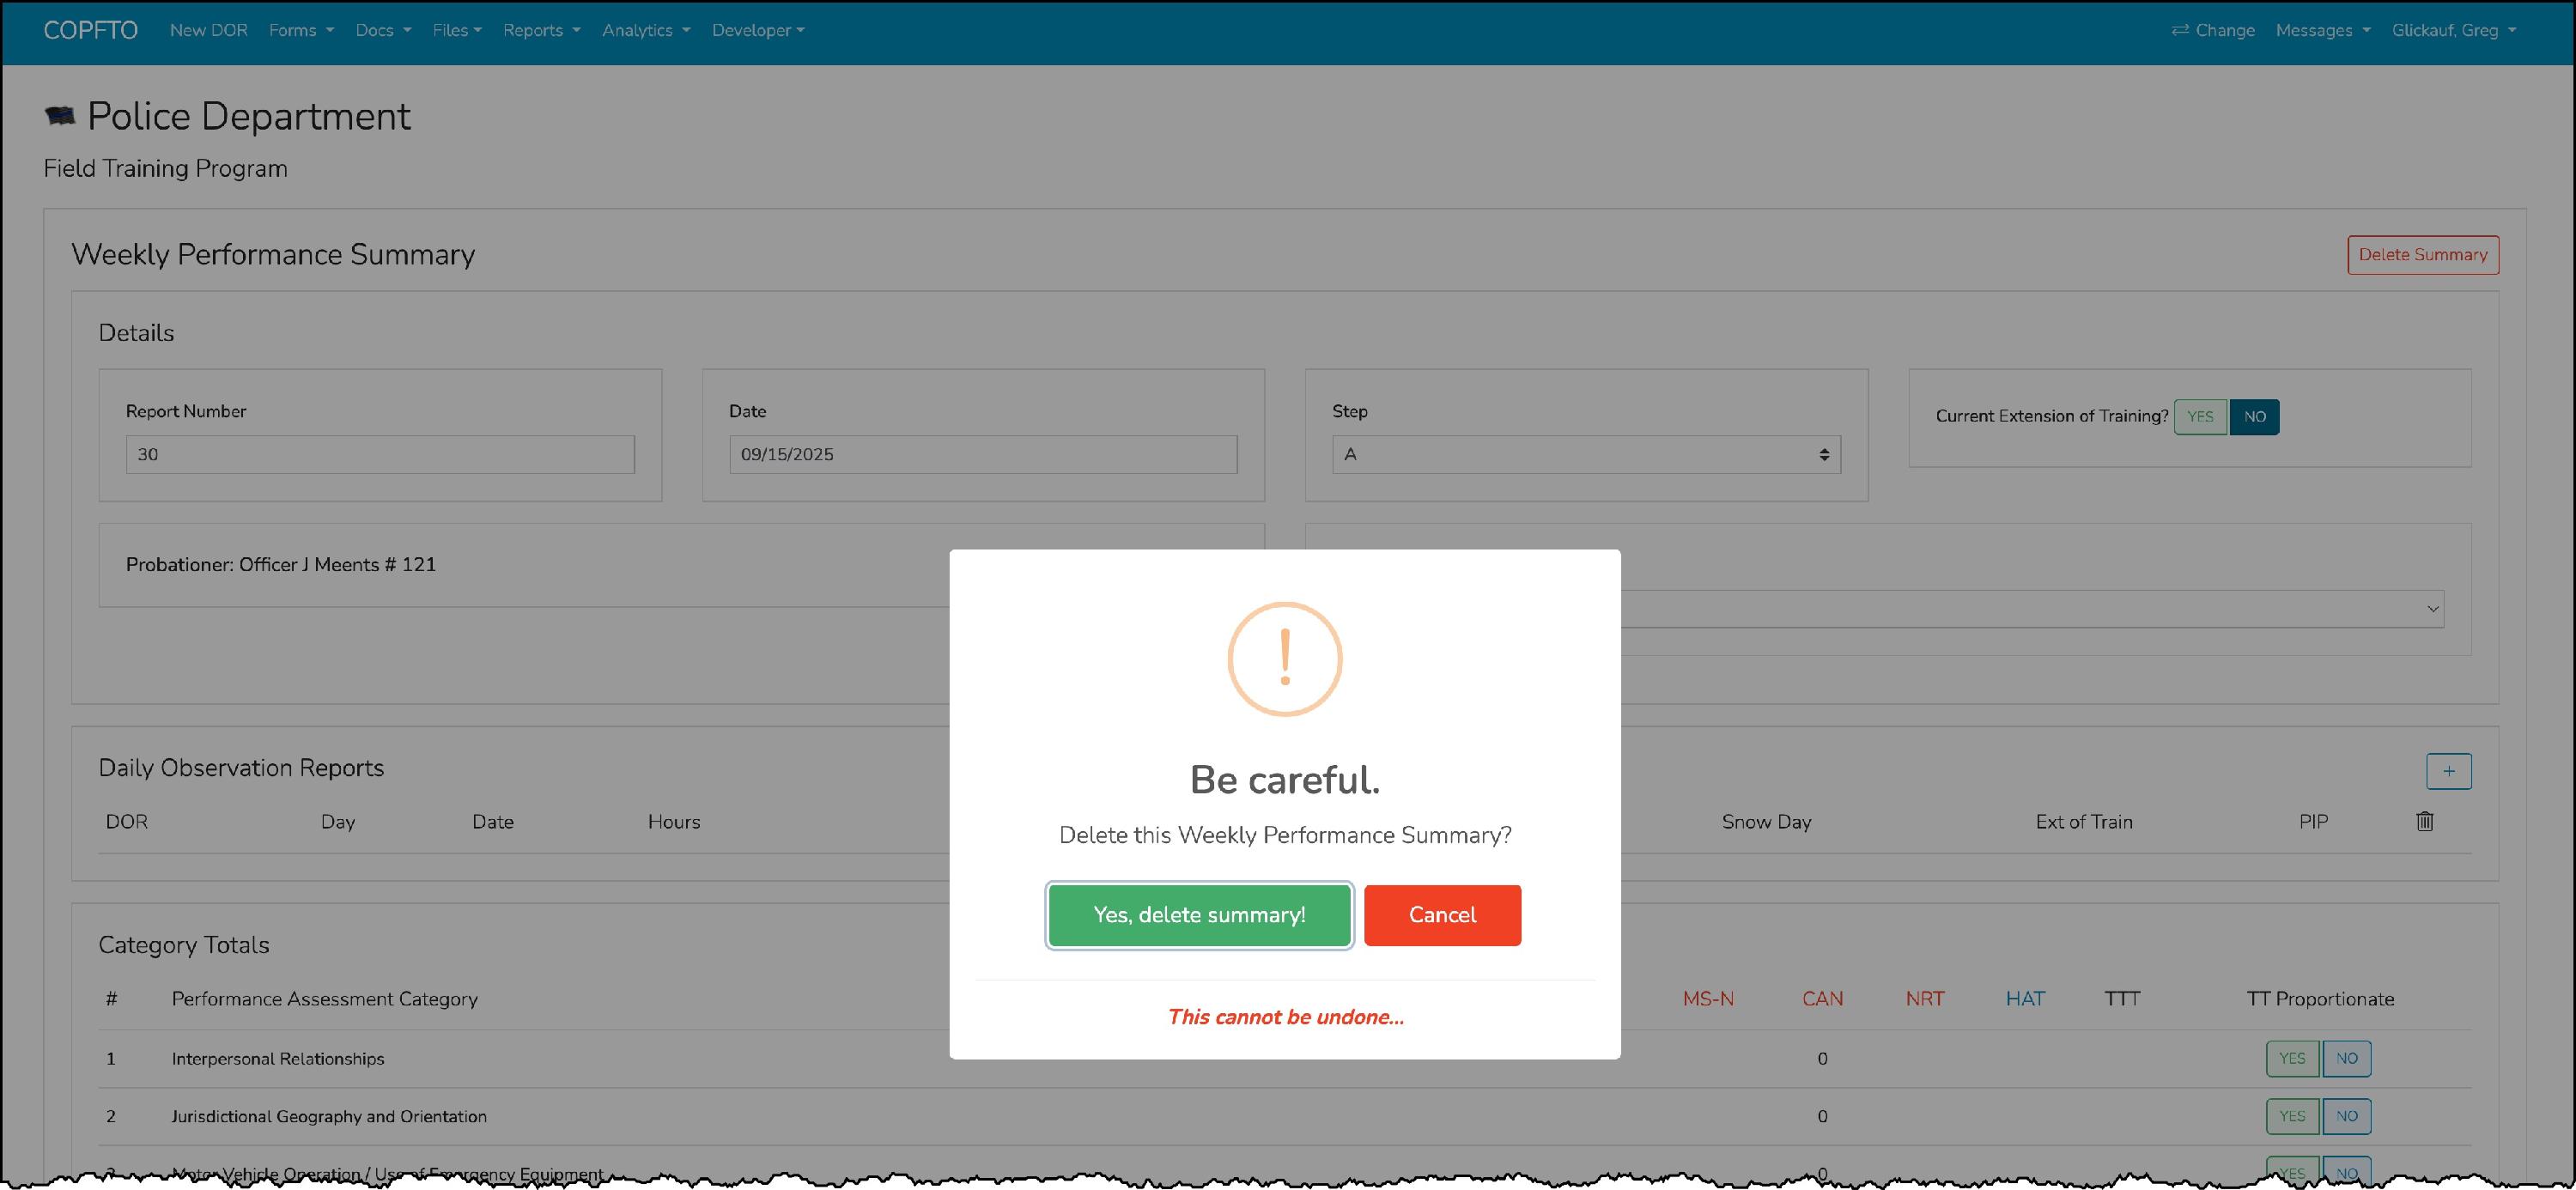
Task: Open the Glickauf, Greg user dropdown
Action: pyautogui.click(x=2453, y=30)
